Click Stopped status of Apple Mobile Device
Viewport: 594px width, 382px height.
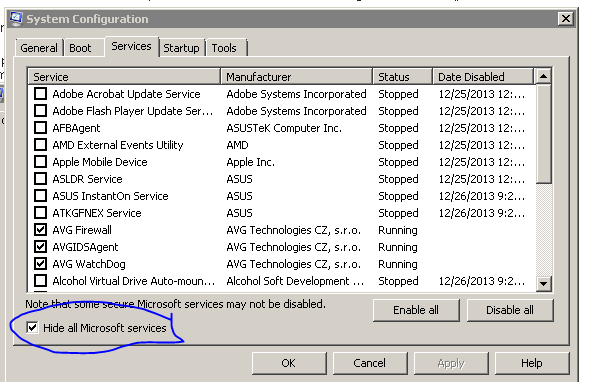(x=399, y=162)
